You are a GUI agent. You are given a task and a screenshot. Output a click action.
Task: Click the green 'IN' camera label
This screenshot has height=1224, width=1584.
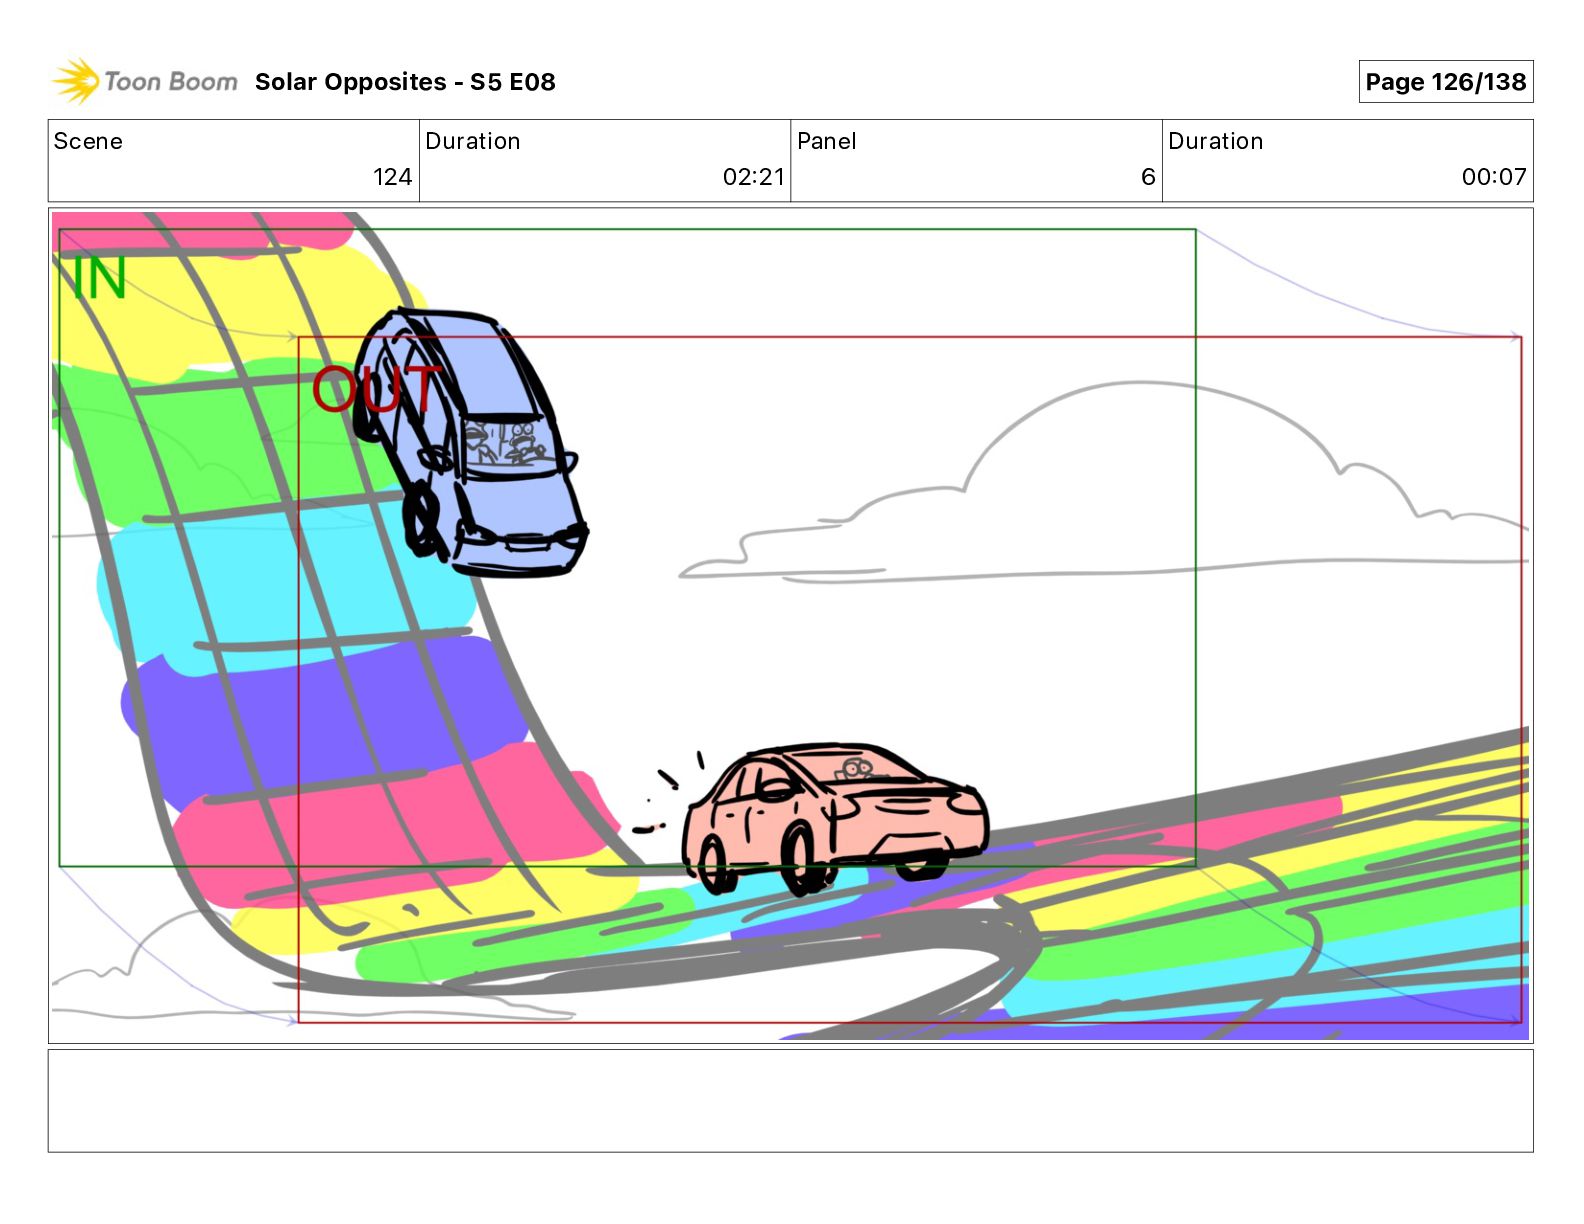99,278
